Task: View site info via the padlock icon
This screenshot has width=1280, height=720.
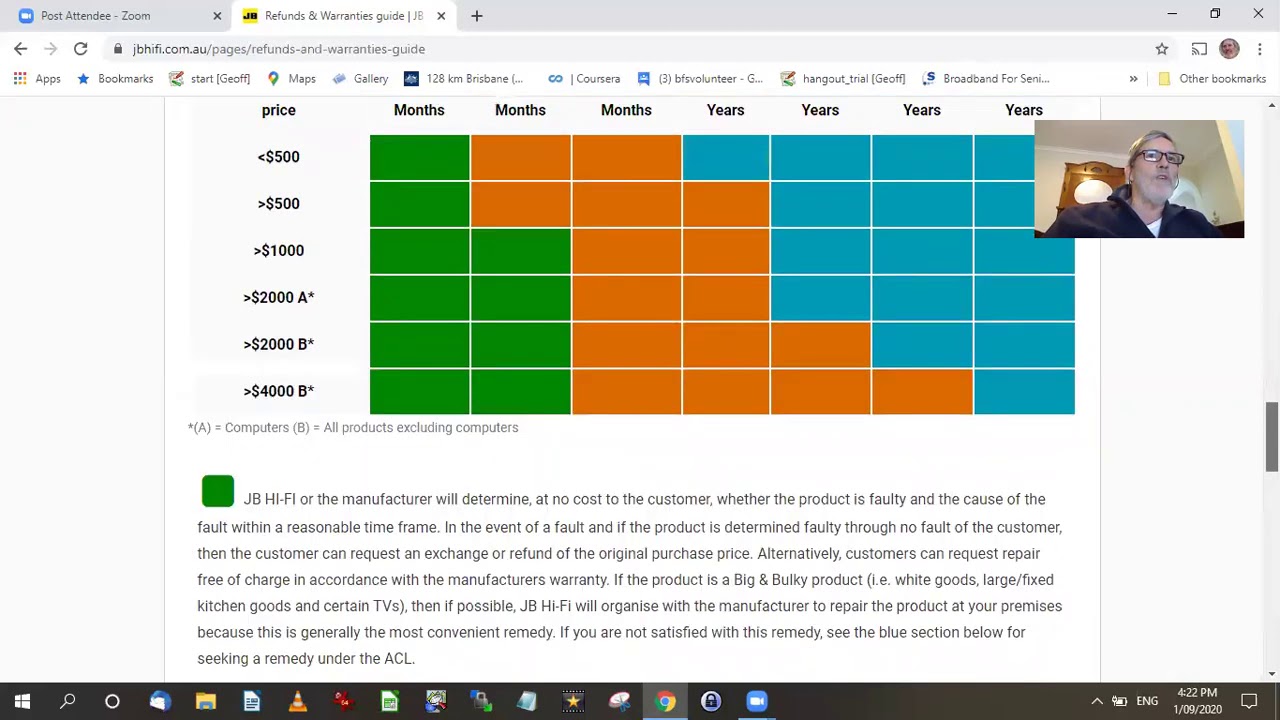Action: click(x=118, y=49)
